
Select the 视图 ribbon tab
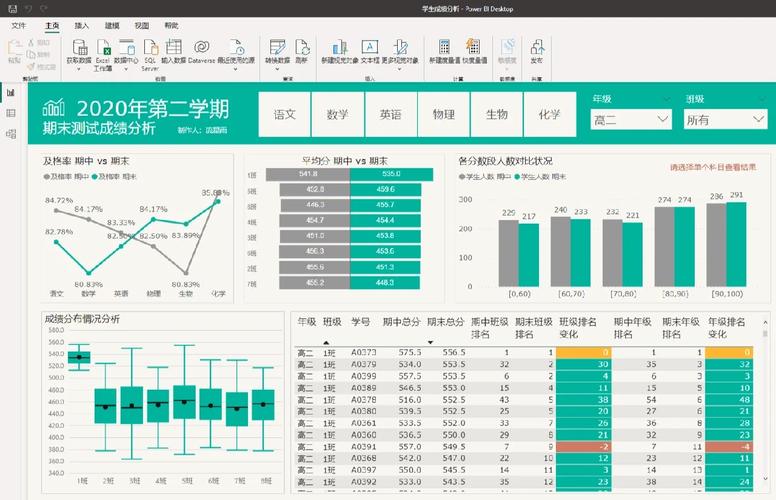pos(142,26)
